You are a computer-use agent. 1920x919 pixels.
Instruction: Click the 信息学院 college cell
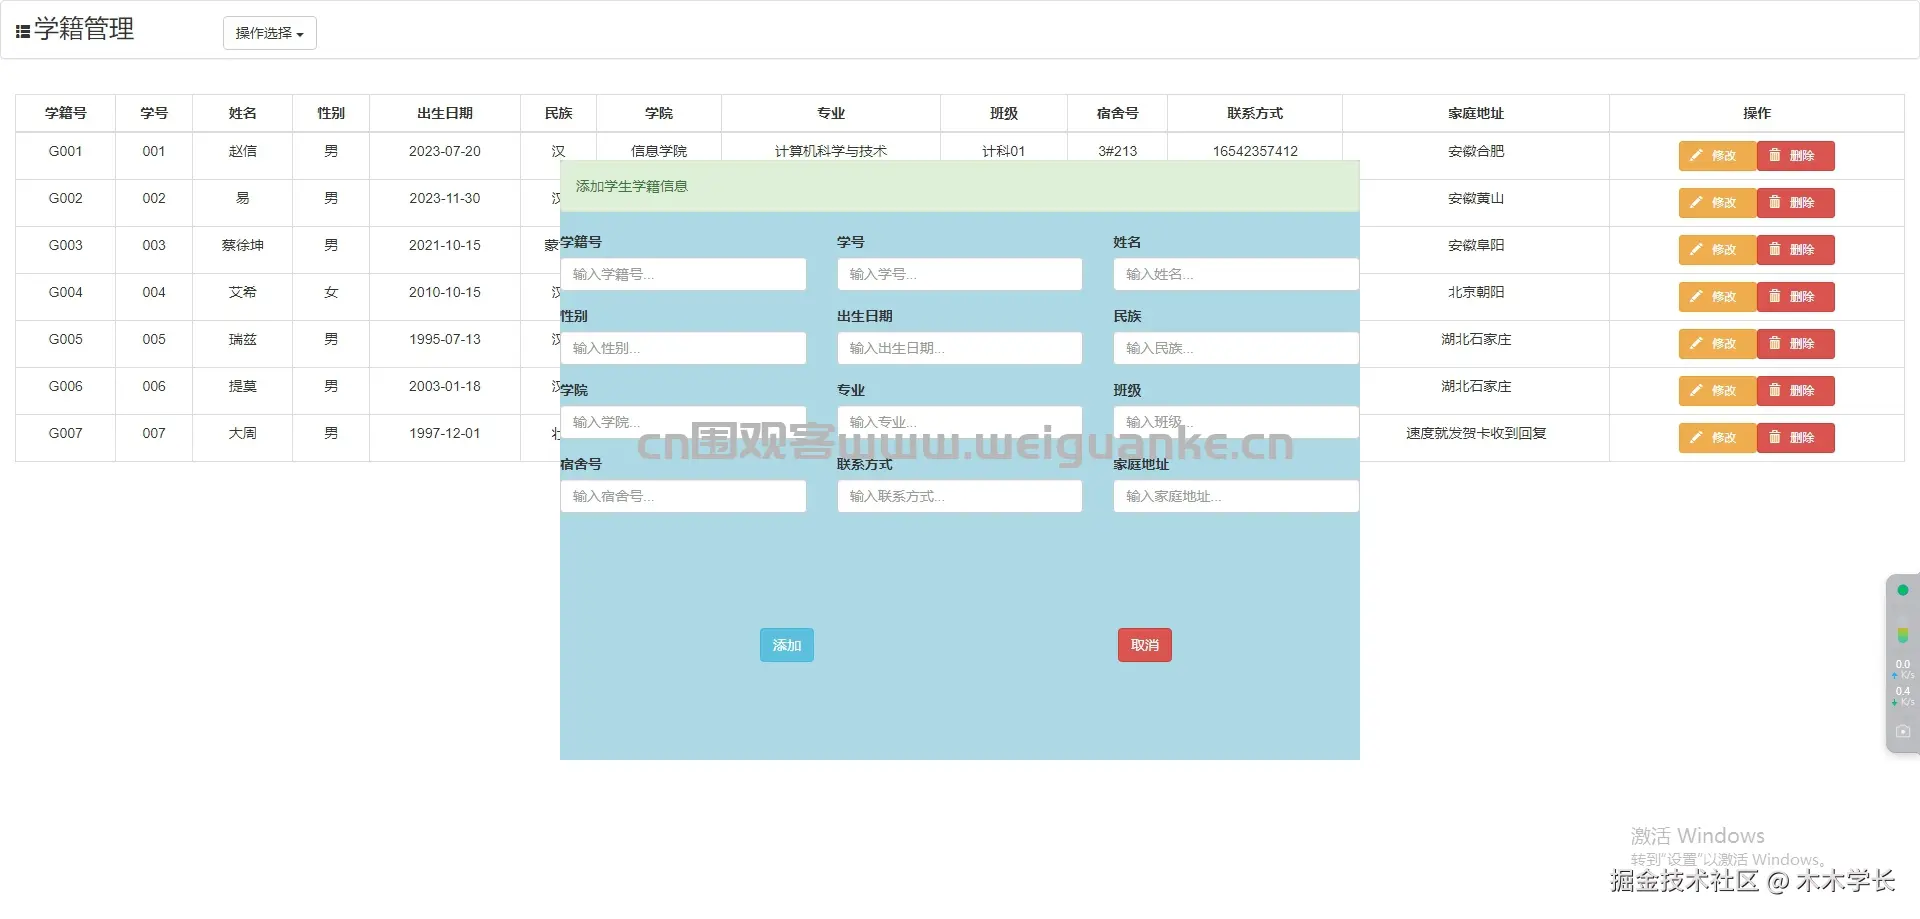click(659, 151)
